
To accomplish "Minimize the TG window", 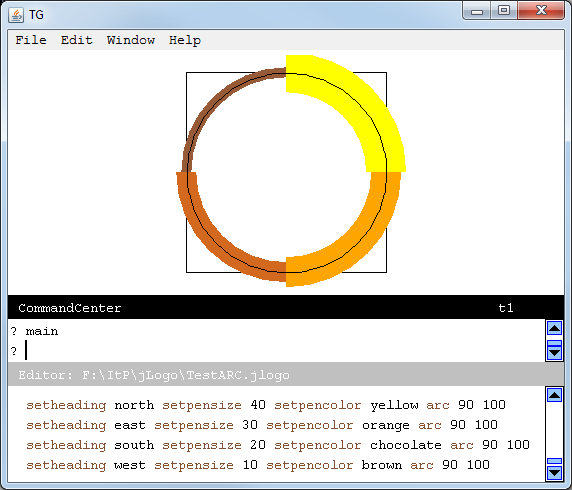I will point(476,10).
